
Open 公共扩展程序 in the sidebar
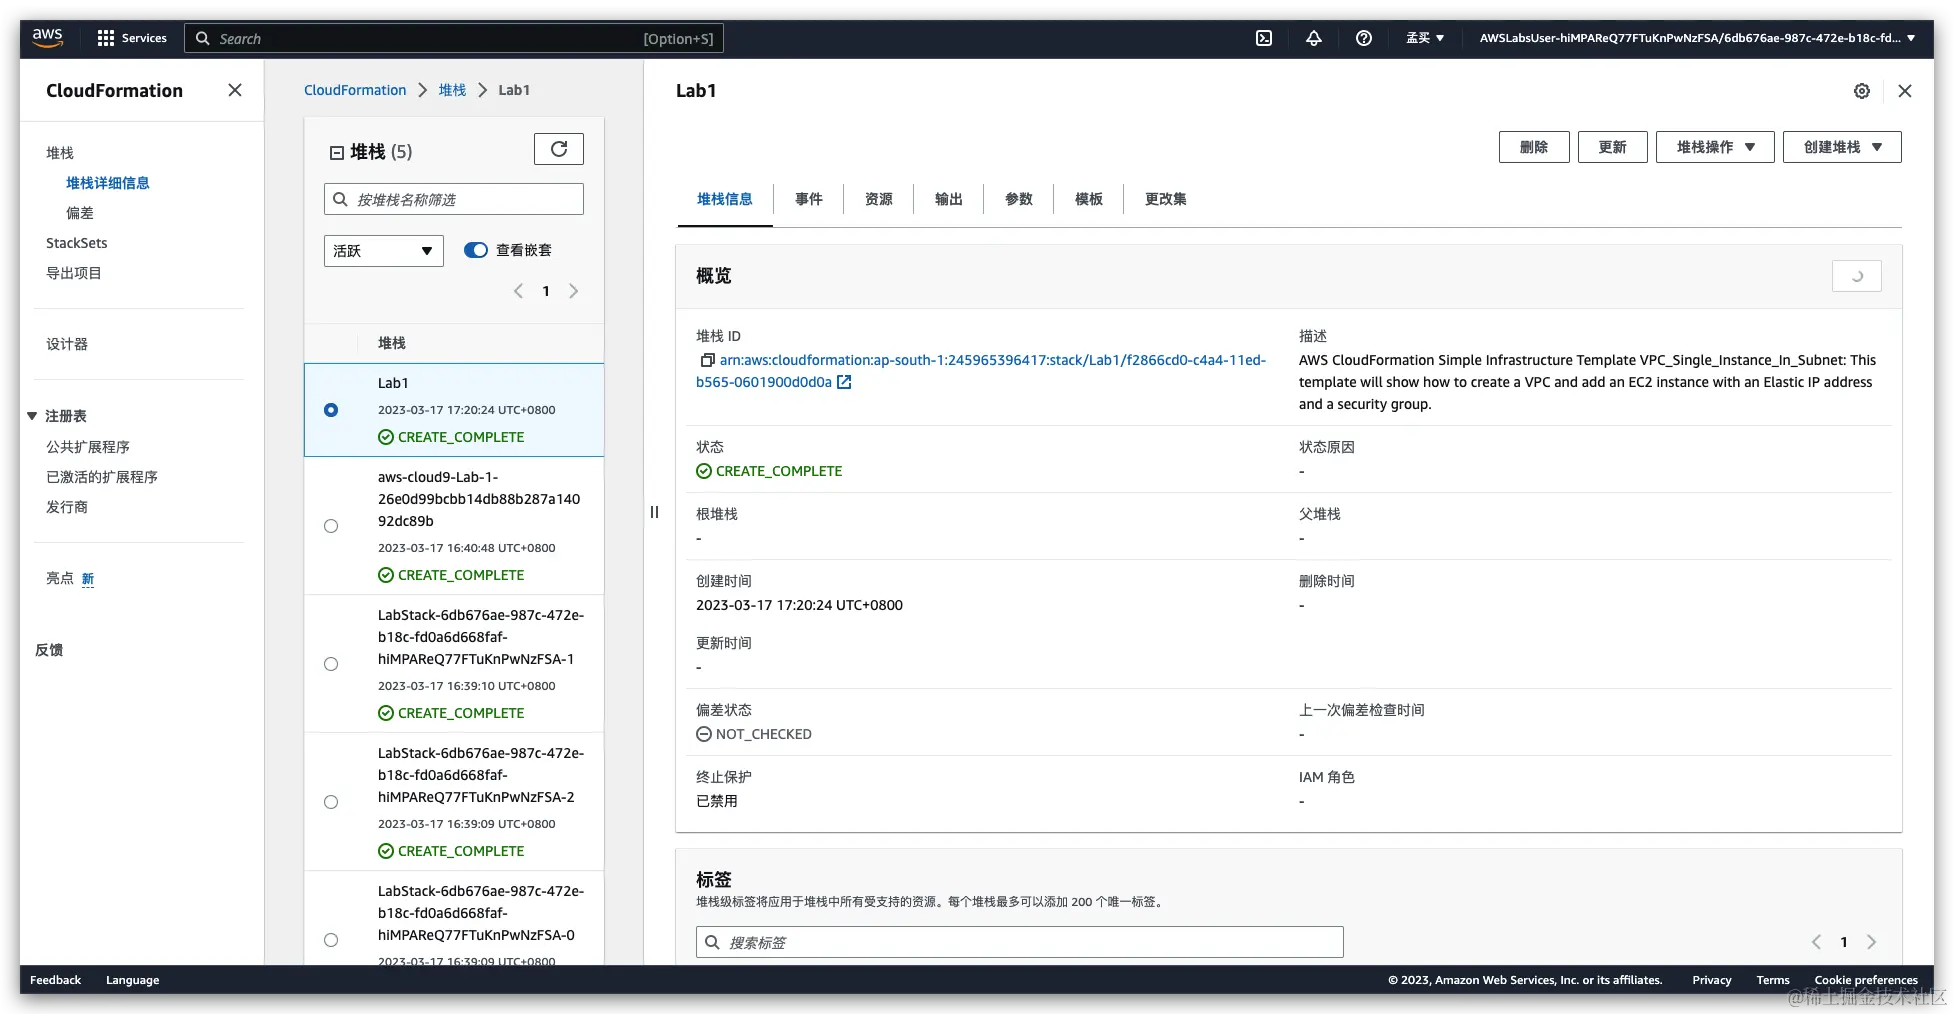(x=88, y=447)
